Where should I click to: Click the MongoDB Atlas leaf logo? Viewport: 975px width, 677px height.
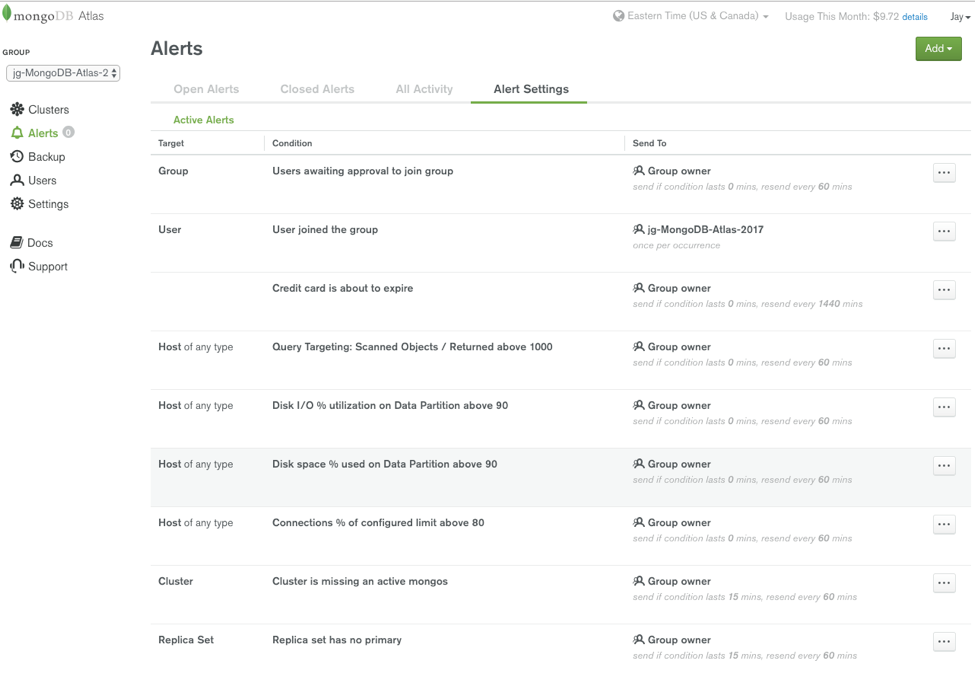click(x=7, y=16)
